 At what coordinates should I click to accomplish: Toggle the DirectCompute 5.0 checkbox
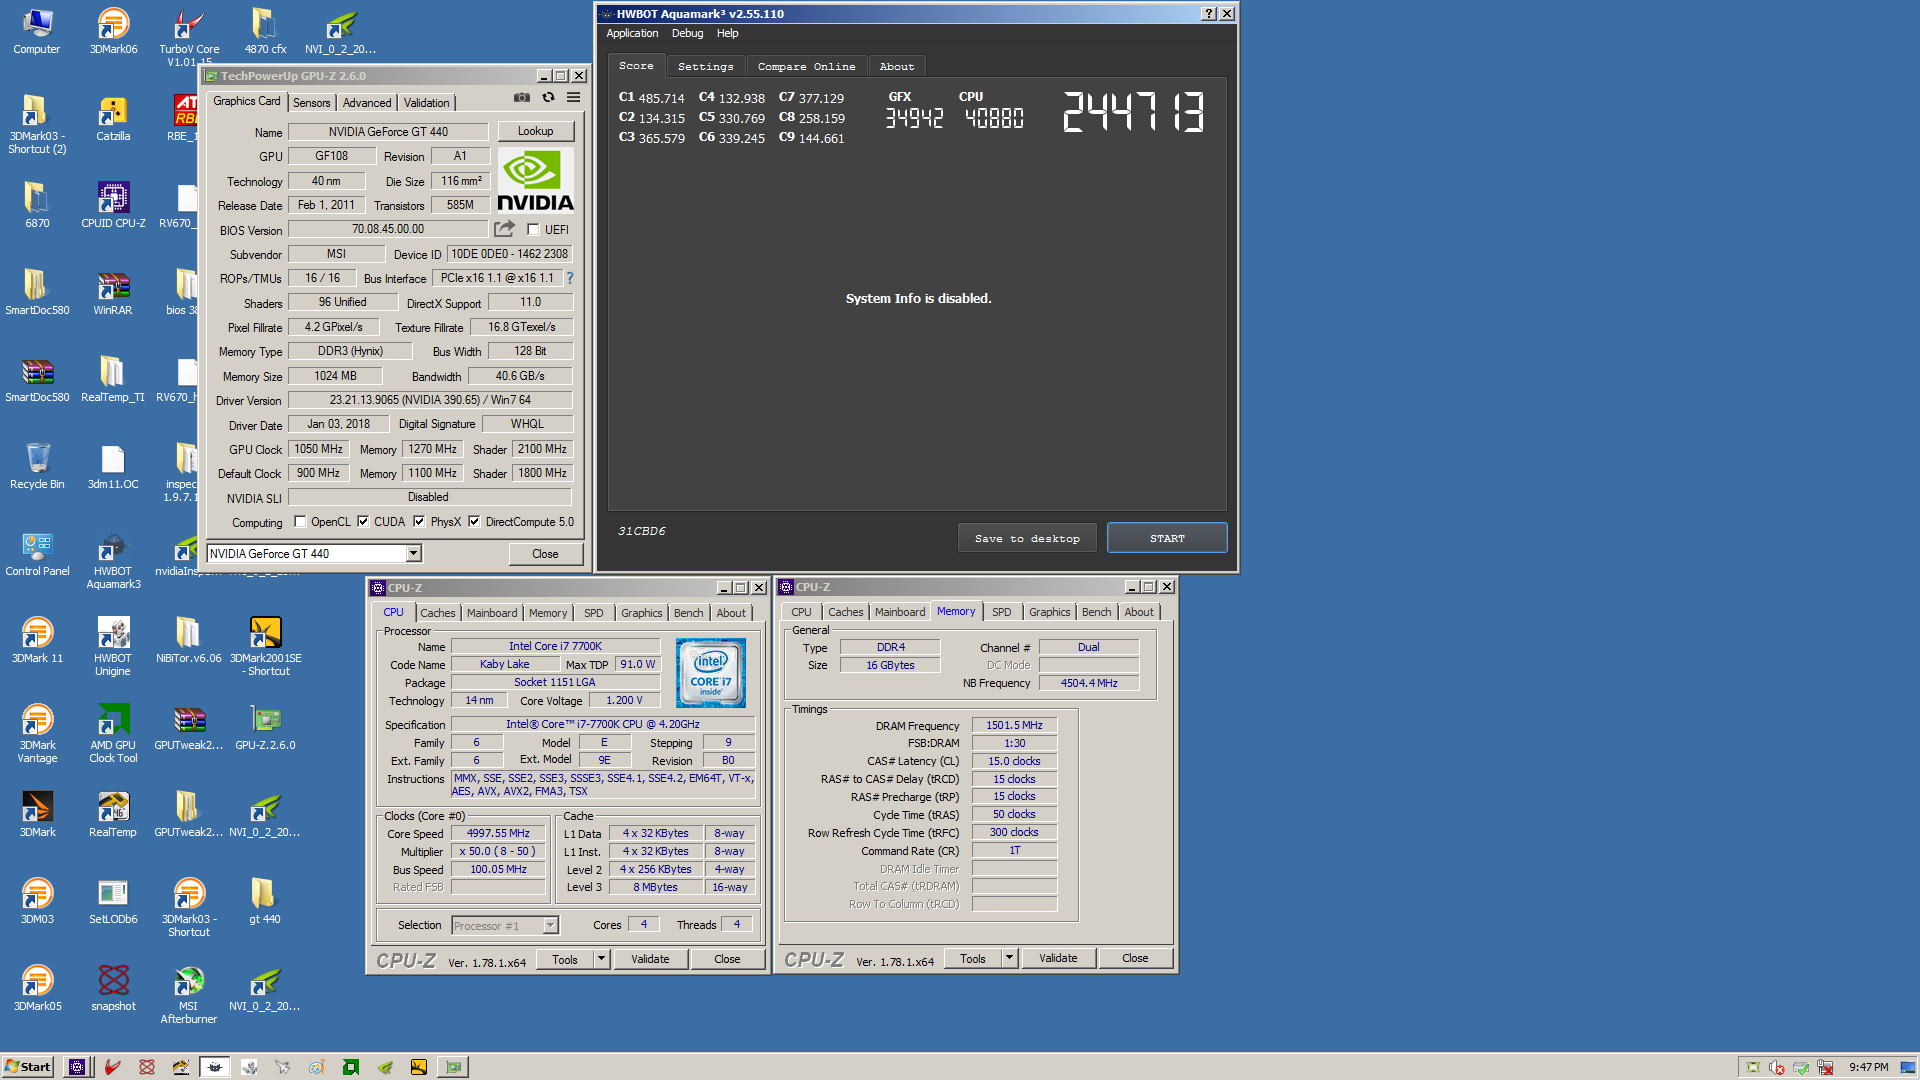tap(474, 521)
